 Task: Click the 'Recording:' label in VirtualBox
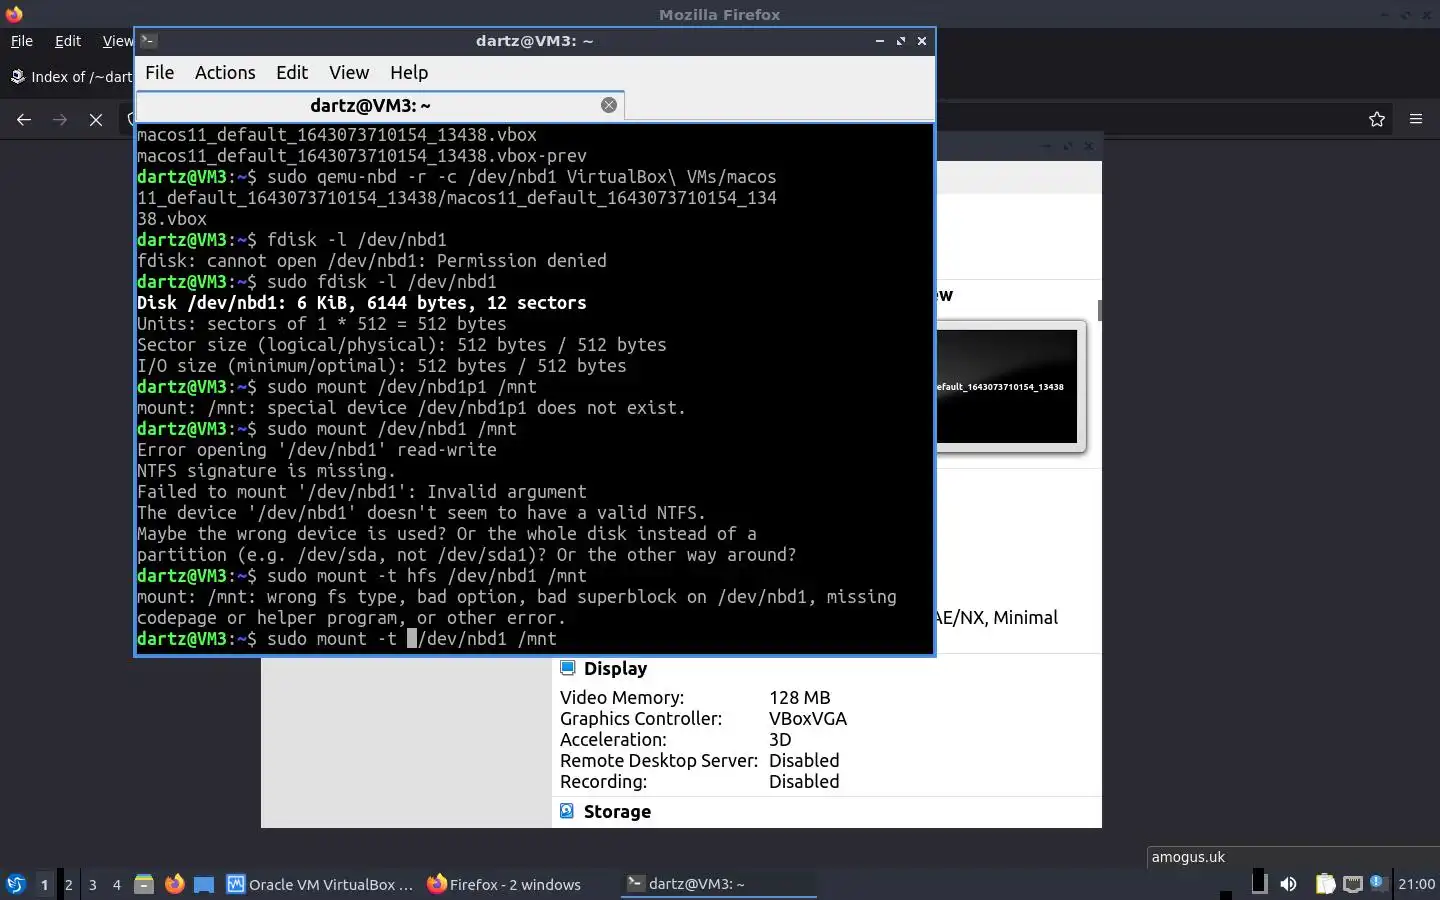pos(603,781)
